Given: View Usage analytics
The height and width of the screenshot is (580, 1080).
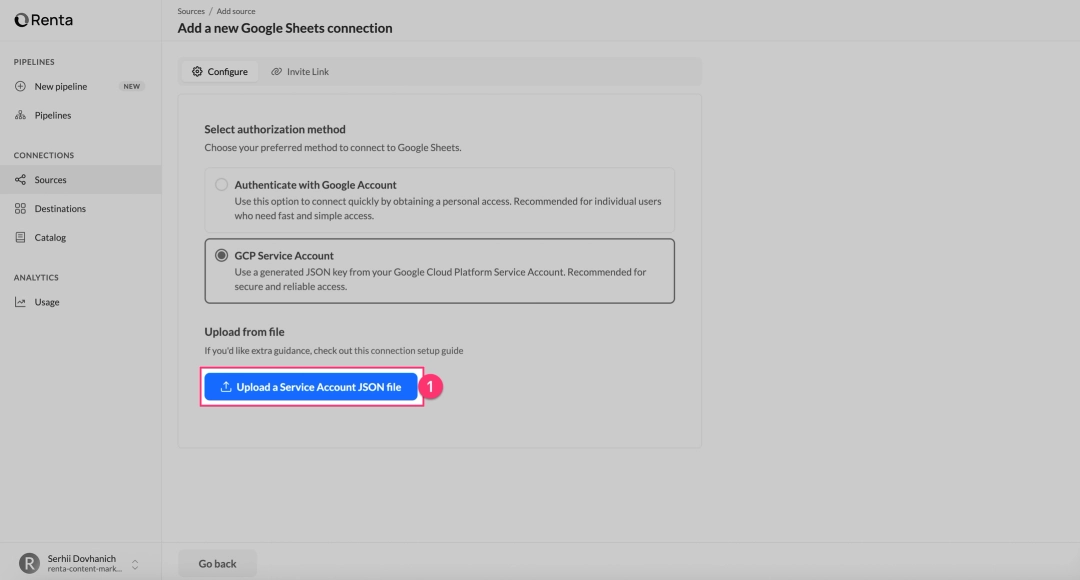Looking at the screenshot, I should [47, 301].
